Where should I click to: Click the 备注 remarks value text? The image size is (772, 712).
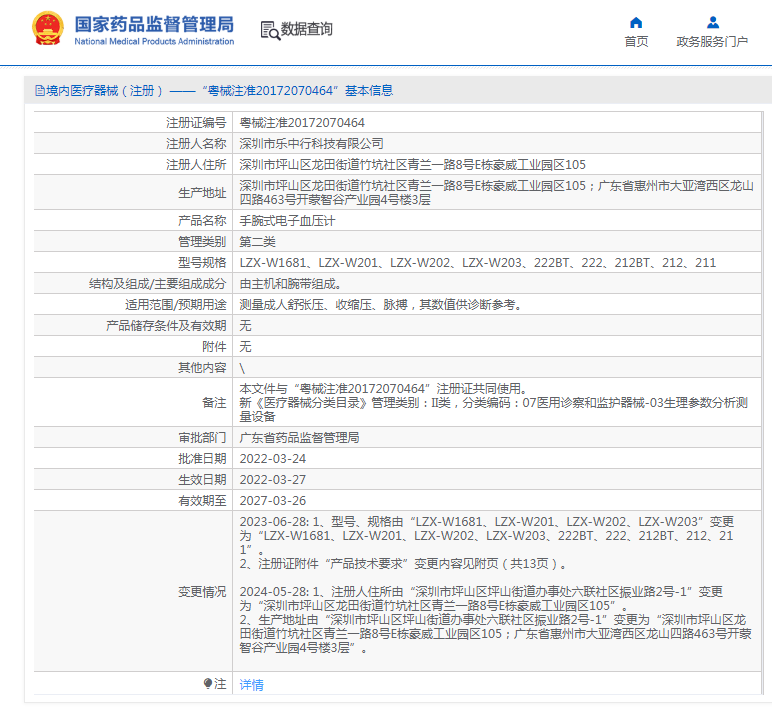(x=494, y=403)
